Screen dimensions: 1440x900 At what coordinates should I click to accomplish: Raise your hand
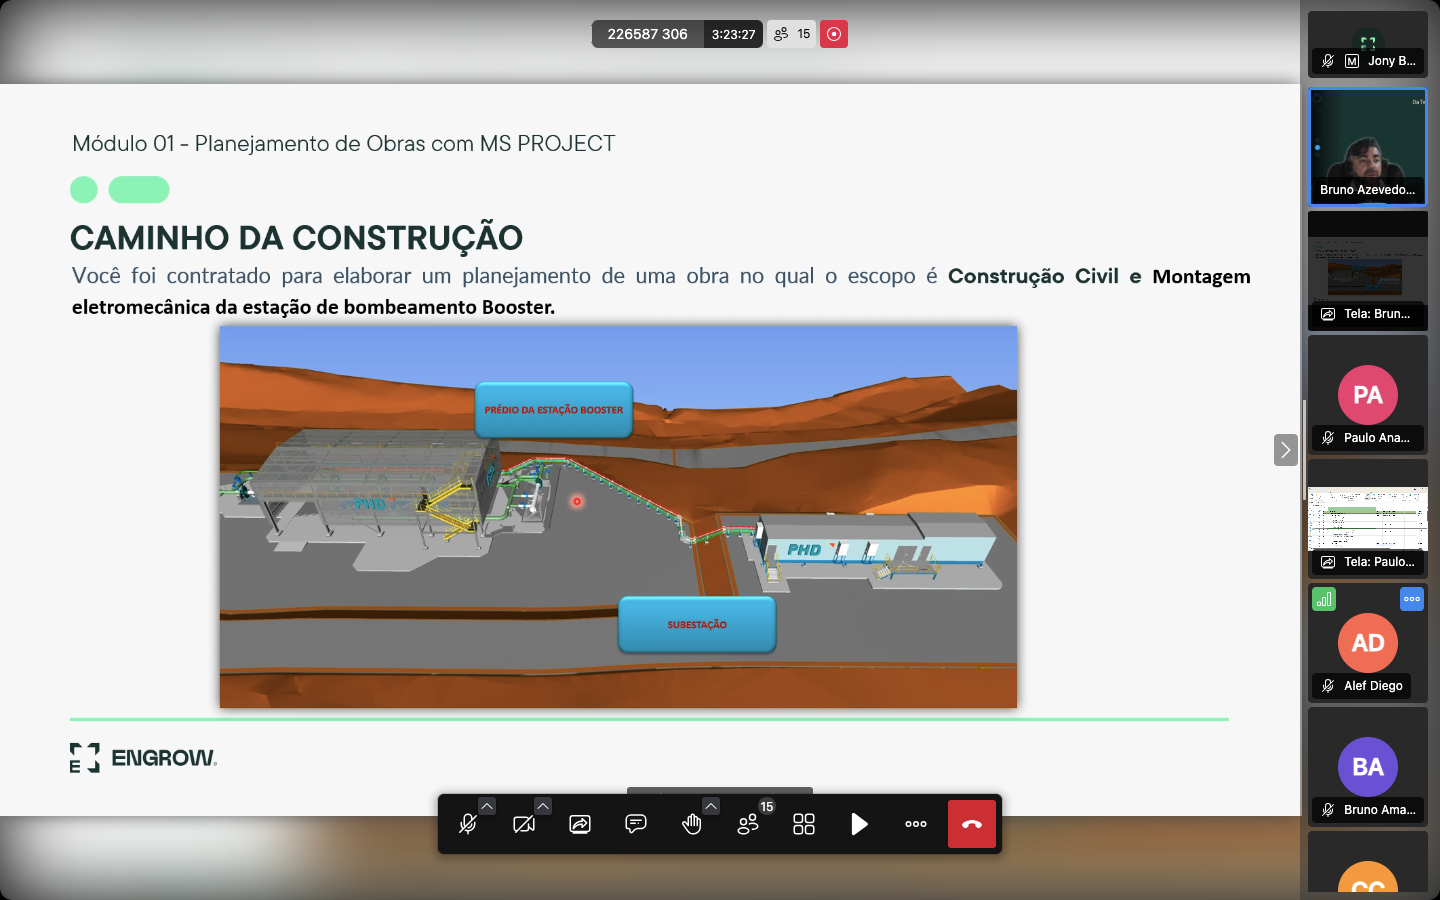point(691,824)
